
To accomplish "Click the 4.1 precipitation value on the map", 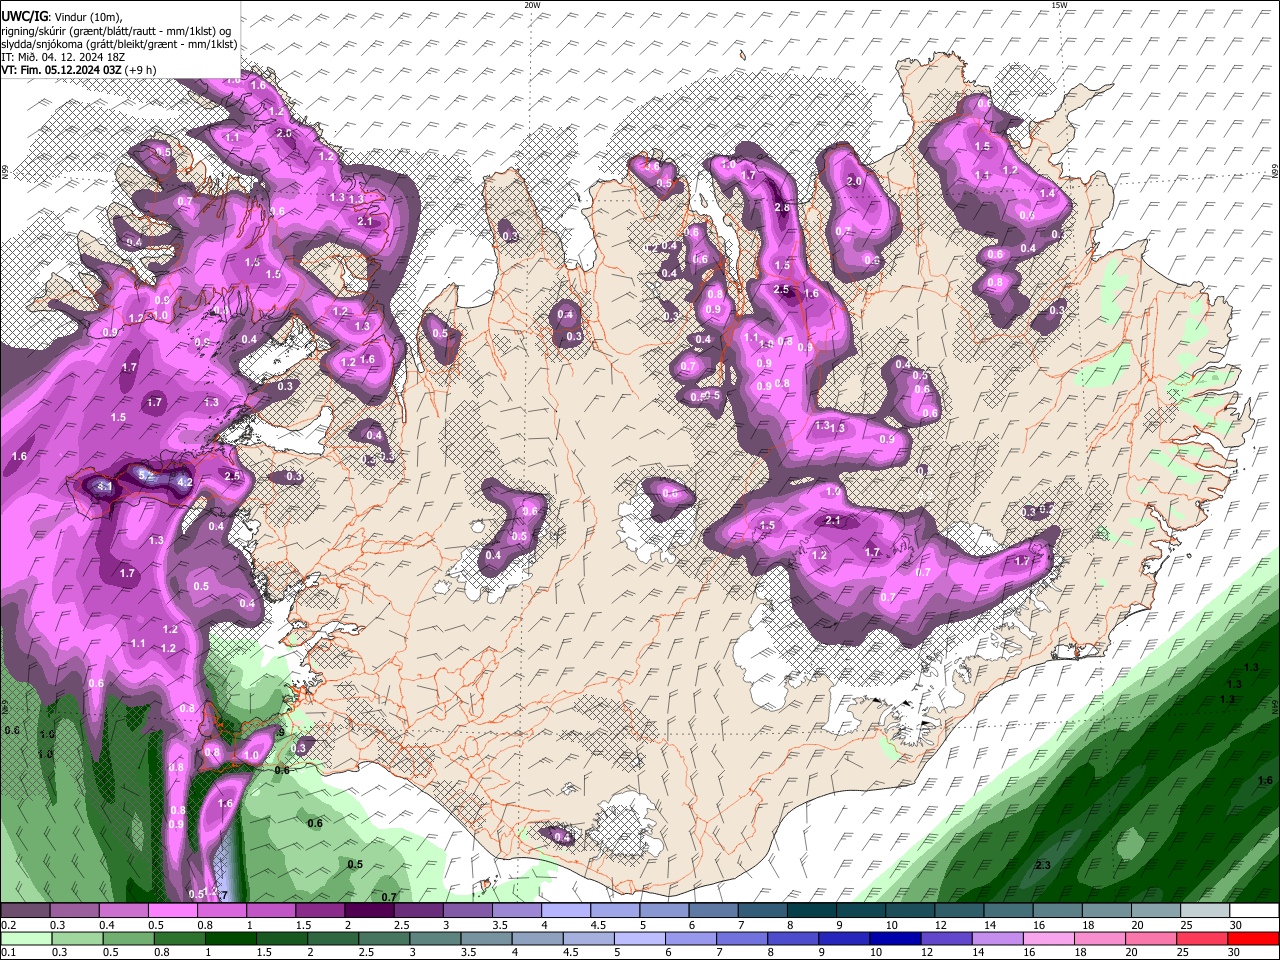I will point(104,487).
